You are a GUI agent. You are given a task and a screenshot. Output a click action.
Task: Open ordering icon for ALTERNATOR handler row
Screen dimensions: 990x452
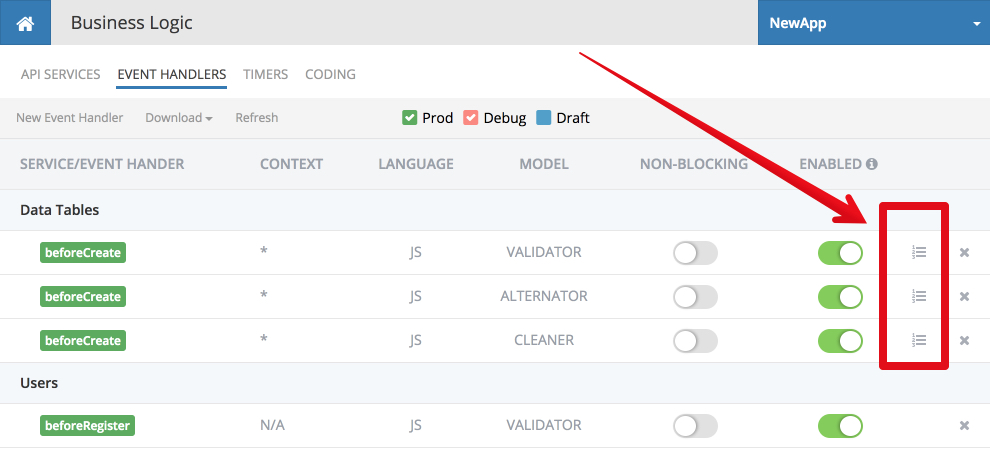coord(919,296)
